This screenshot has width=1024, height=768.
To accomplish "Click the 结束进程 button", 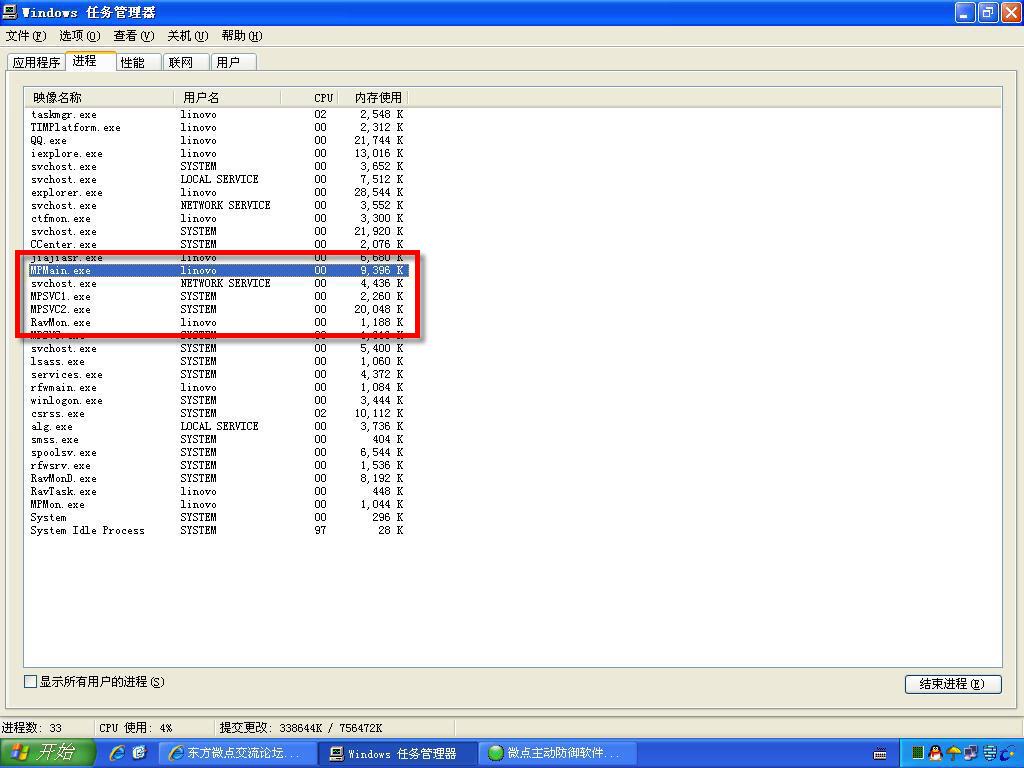I will point(953,684).
